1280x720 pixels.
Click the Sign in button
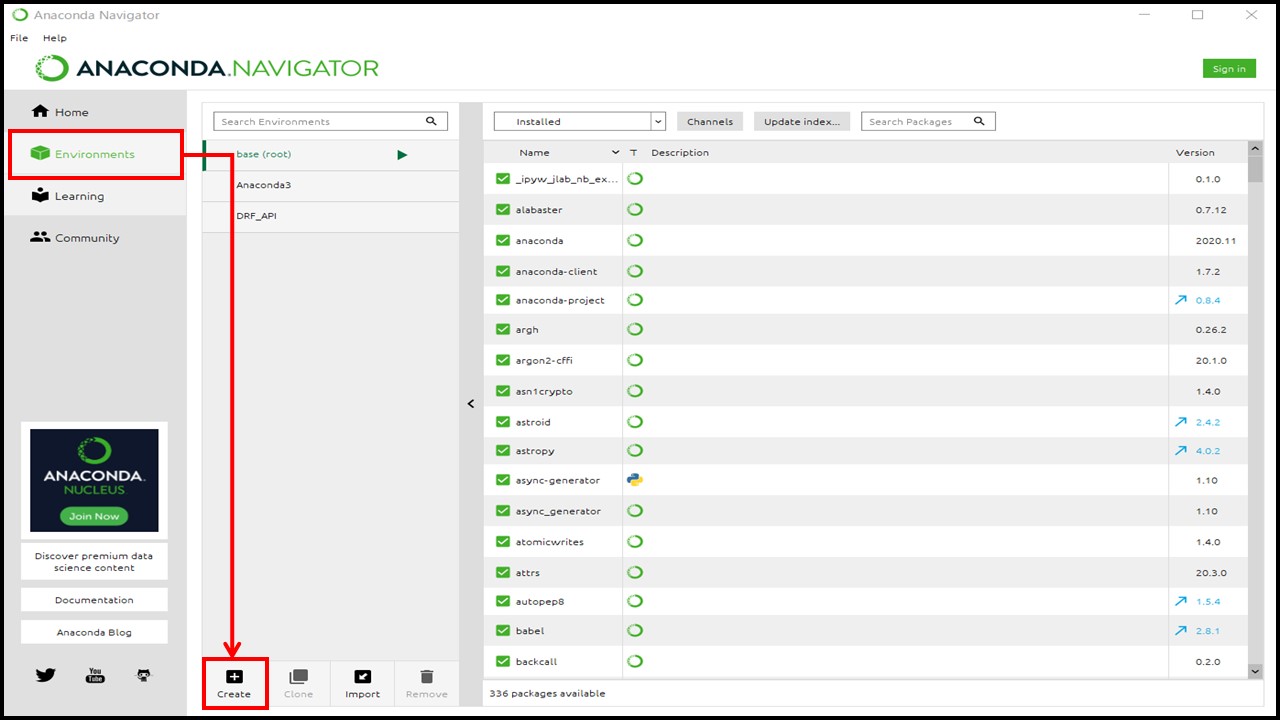tap(1229, 69)
